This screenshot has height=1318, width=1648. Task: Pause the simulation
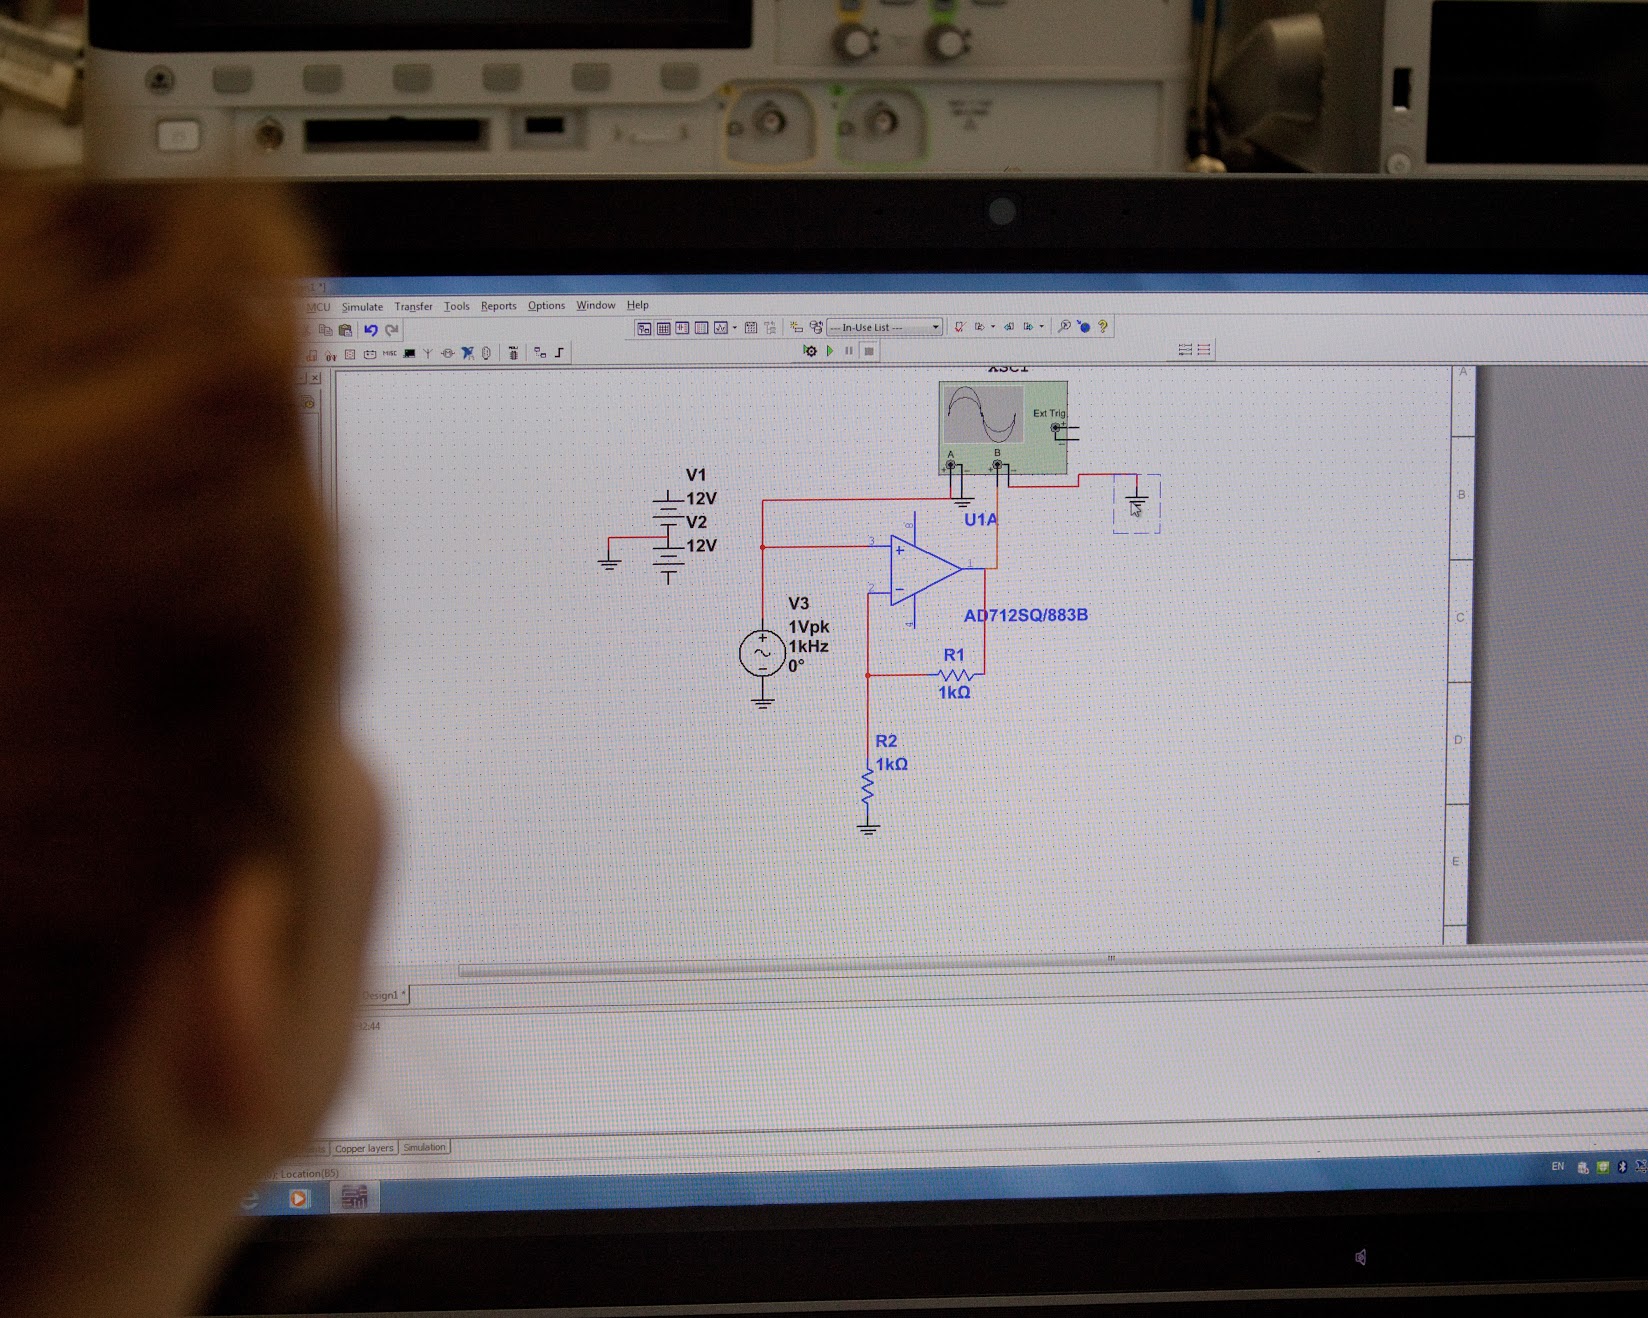click(x=849, y=351)
